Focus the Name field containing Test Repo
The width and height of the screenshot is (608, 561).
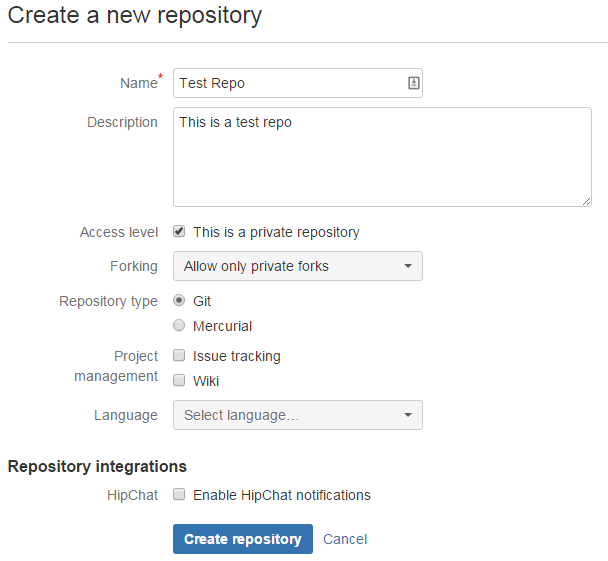pos(290,84)
